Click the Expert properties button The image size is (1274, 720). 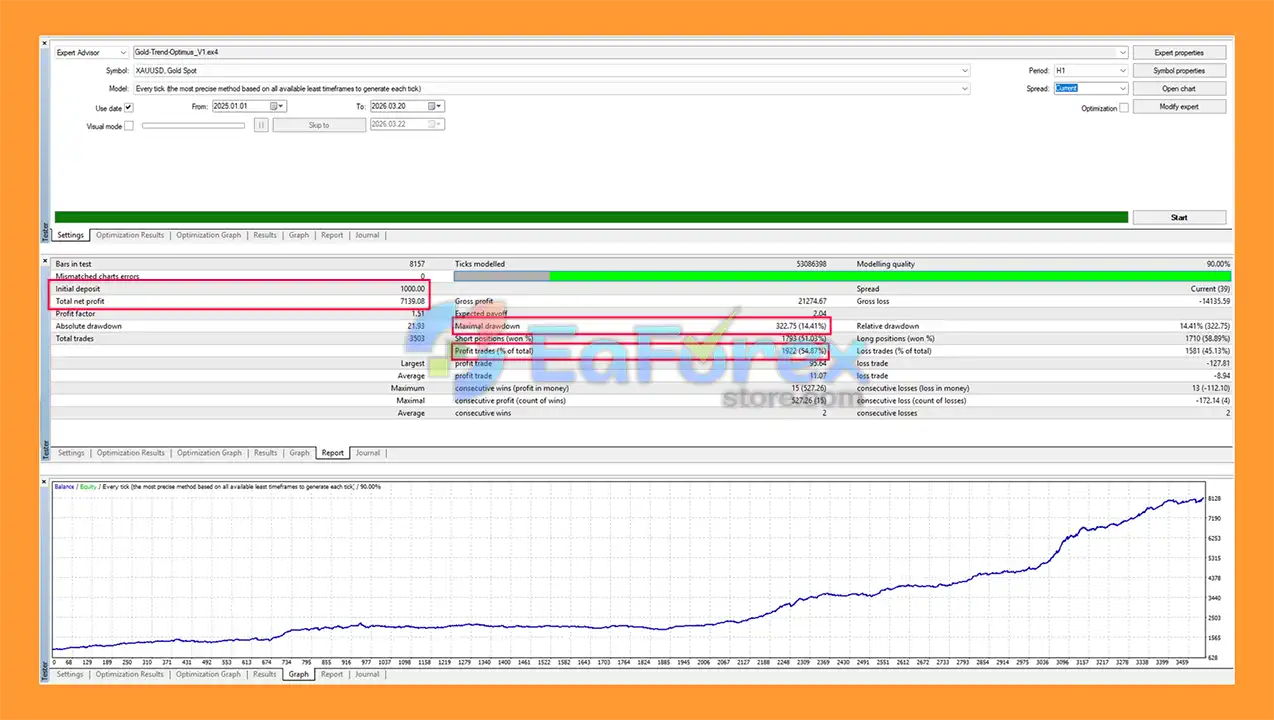1178,53
